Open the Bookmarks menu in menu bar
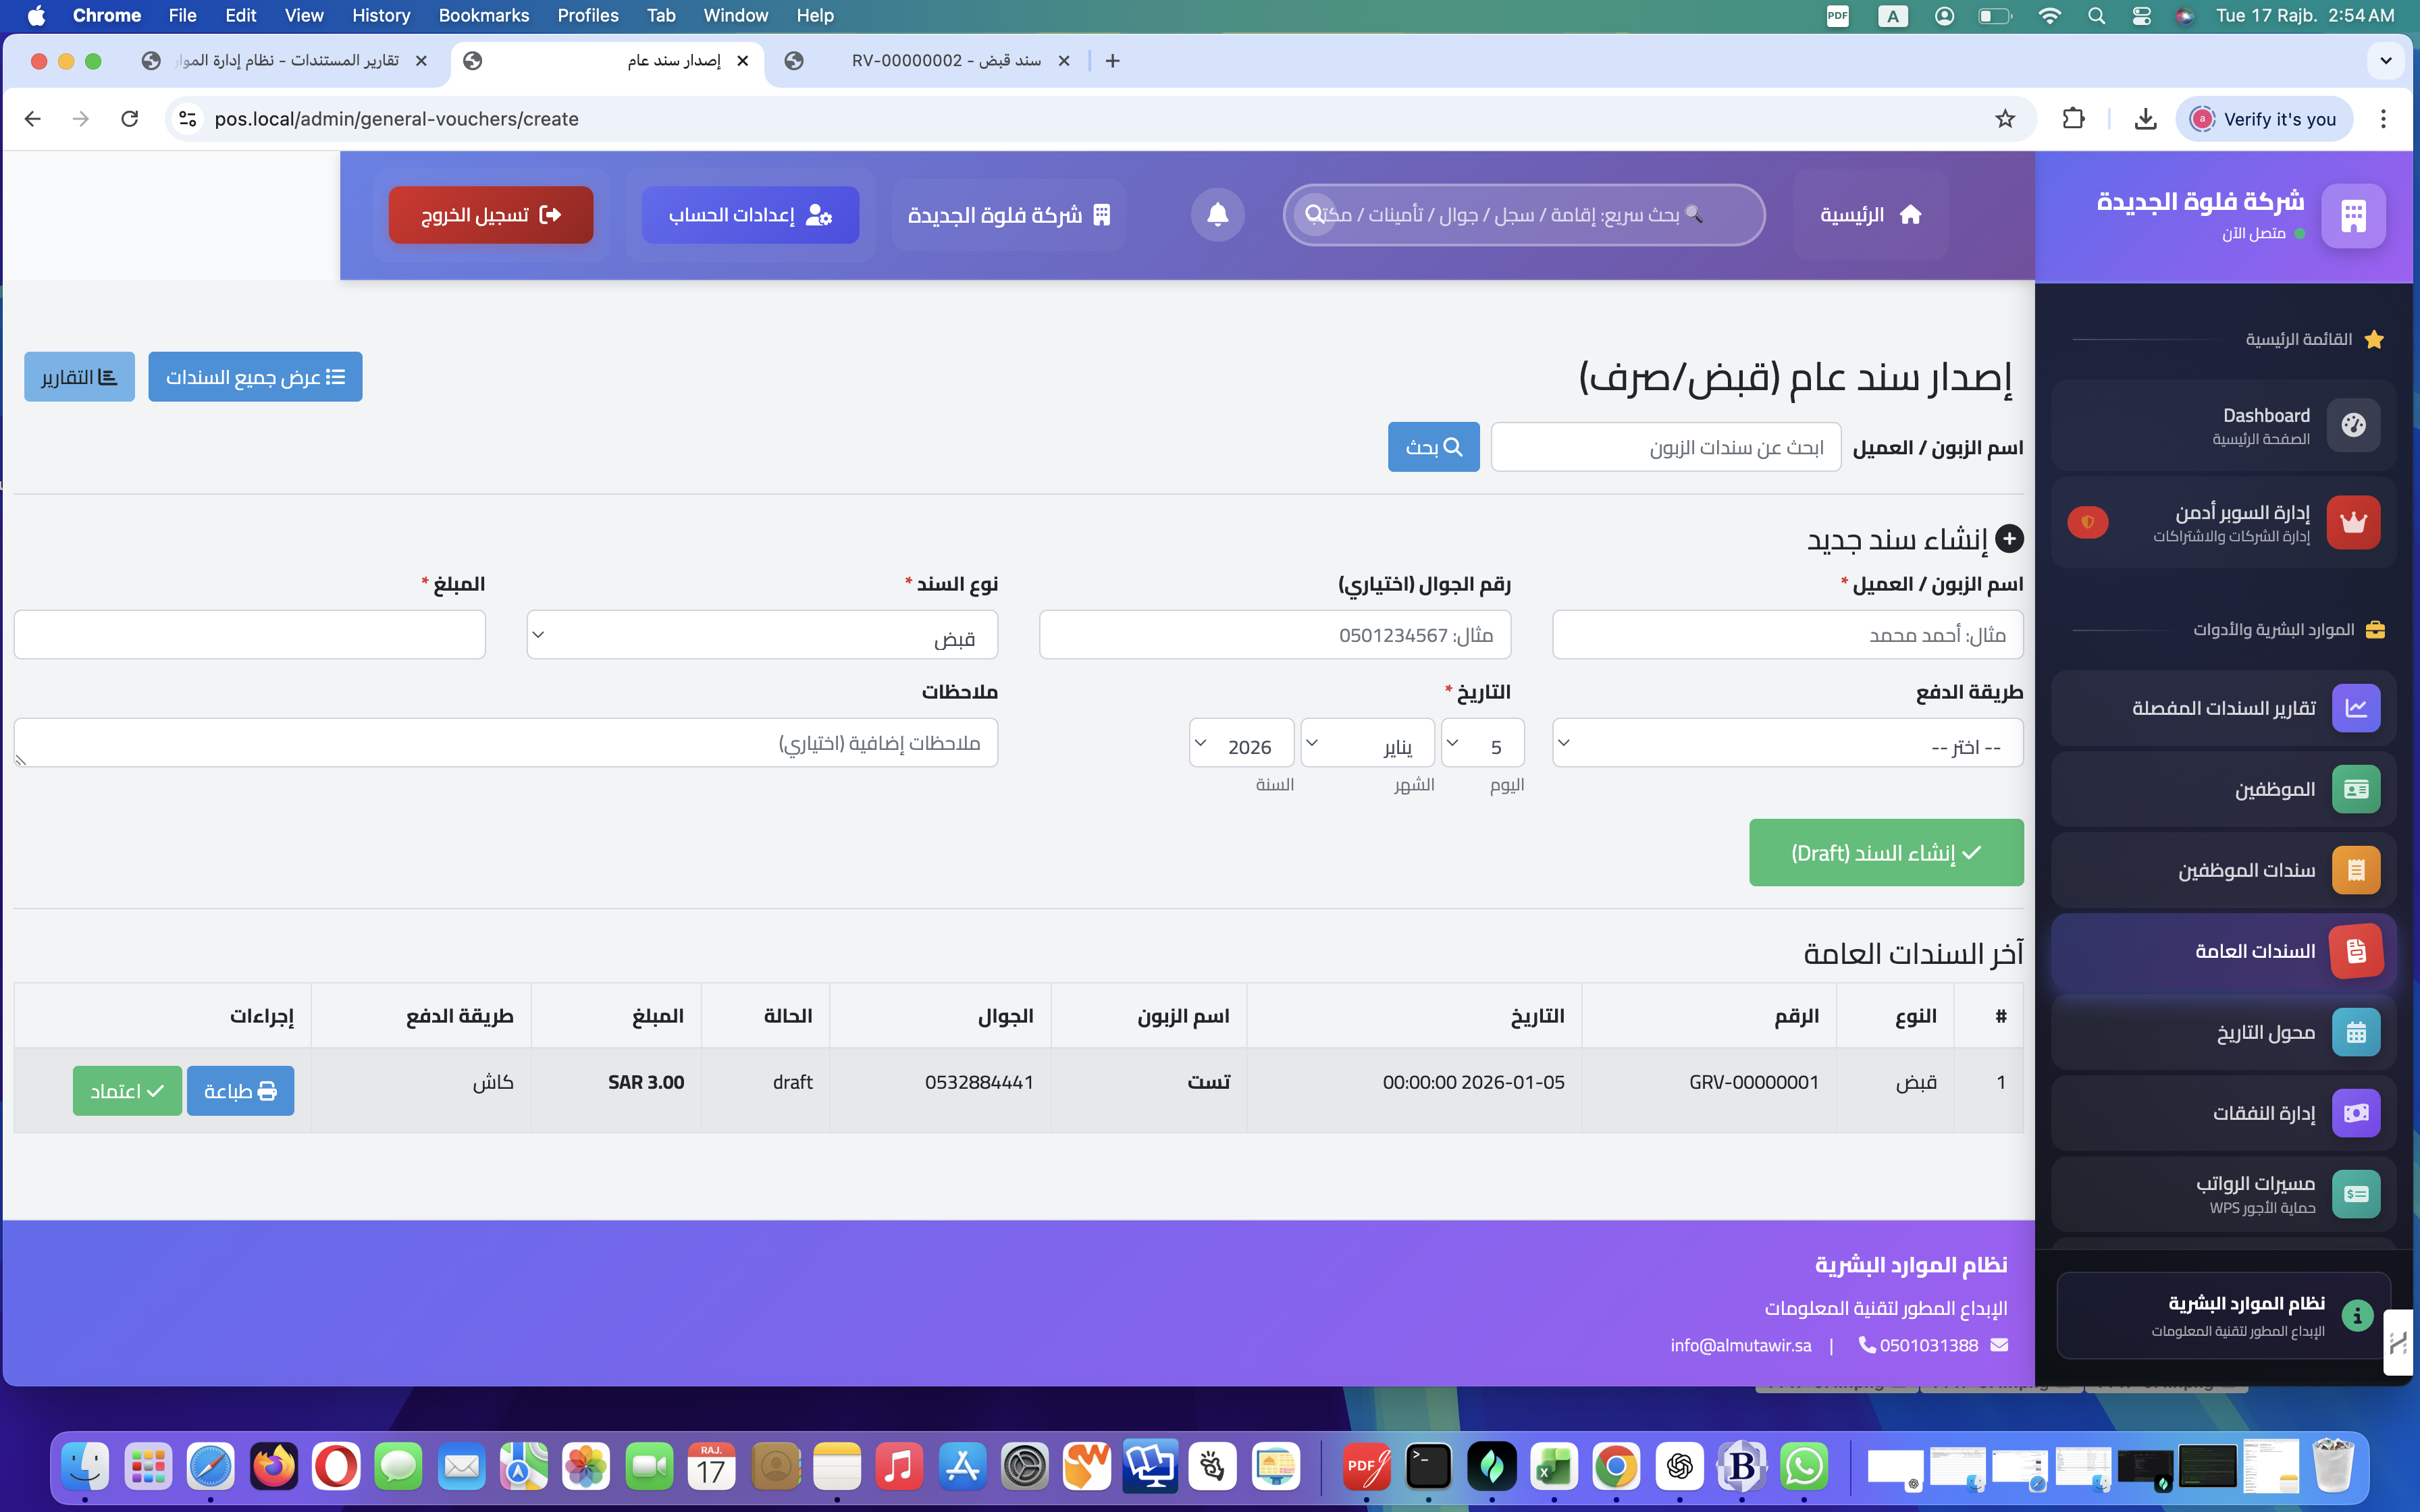 tap(484, 15)
